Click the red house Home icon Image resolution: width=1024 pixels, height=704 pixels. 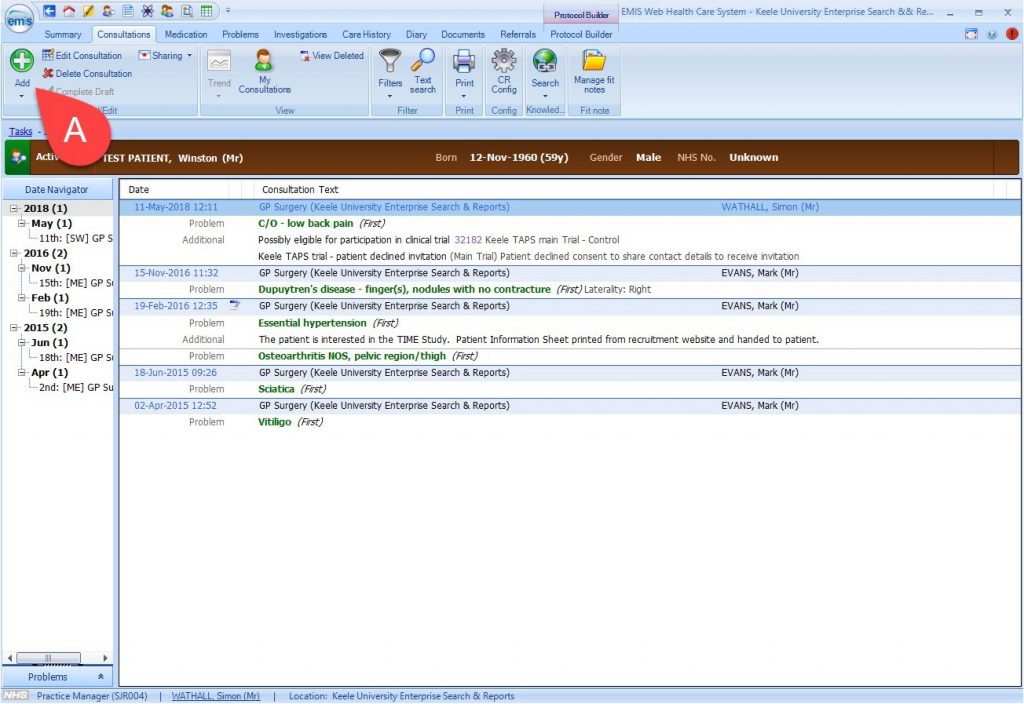coord(69,11)
